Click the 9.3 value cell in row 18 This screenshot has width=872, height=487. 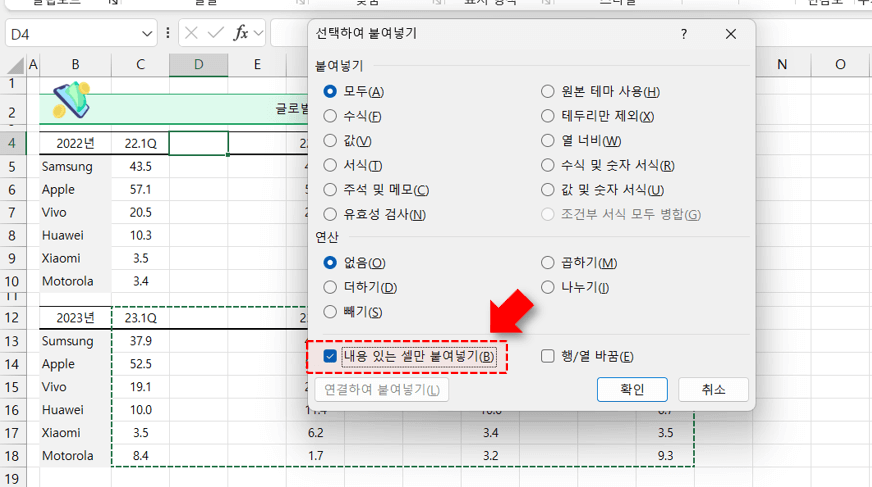coord(665,456)
